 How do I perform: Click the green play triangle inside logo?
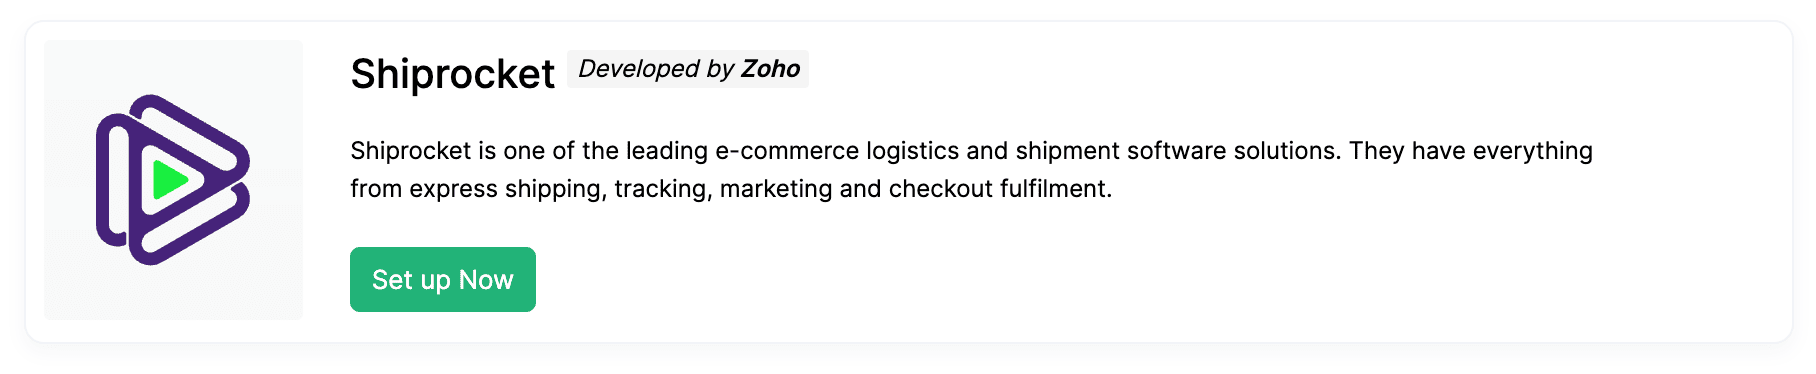[169, 180]
